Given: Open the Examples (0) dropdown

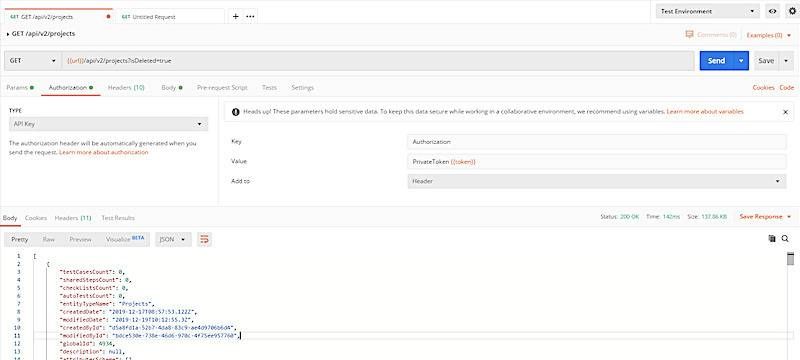Looking at the screenshot, I should [769, 35].
